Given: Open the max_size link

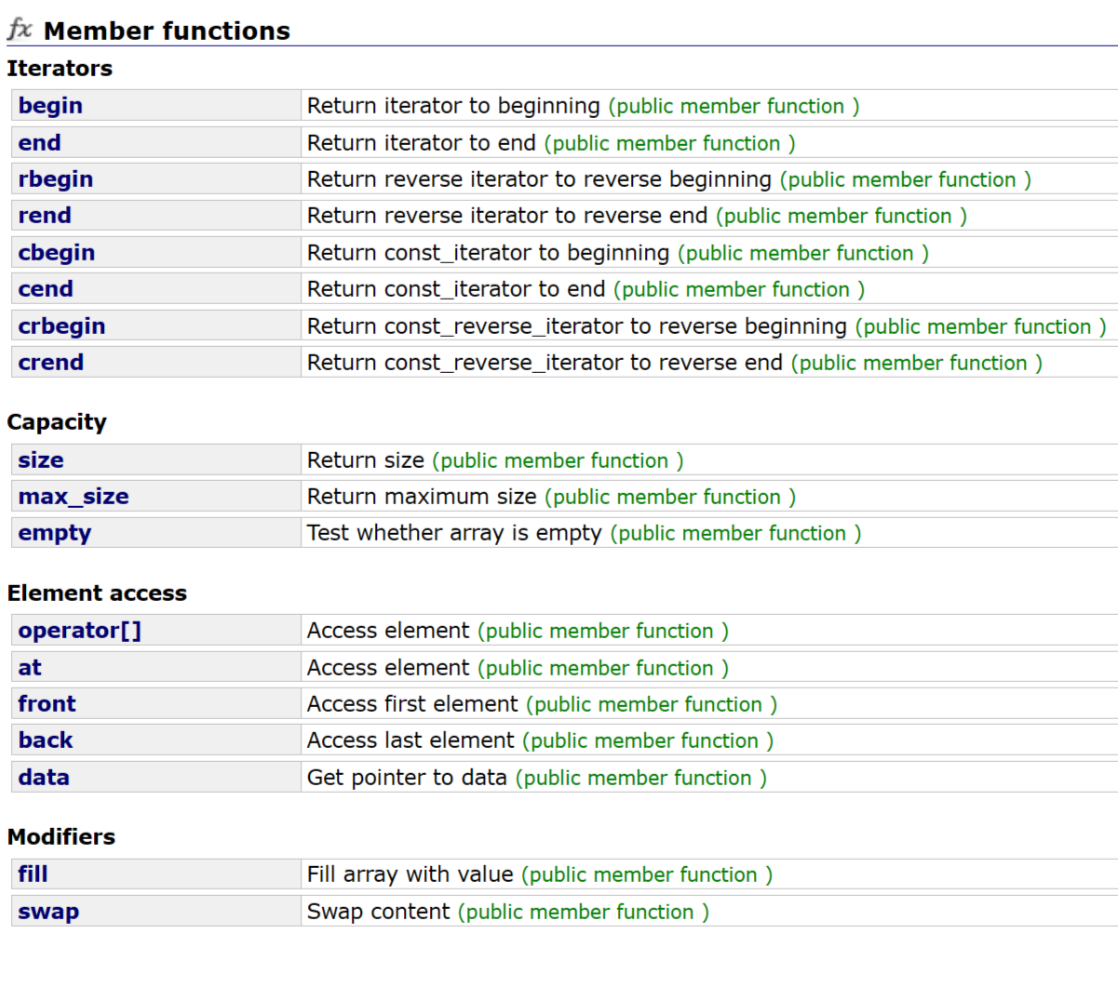Looking at the screenshot, I should [x=73, y=496].
